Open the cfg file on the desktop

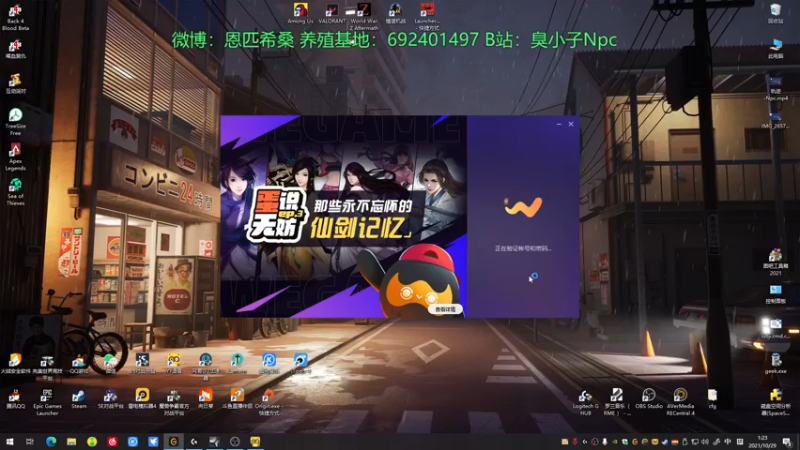click(x=712, y=398)
